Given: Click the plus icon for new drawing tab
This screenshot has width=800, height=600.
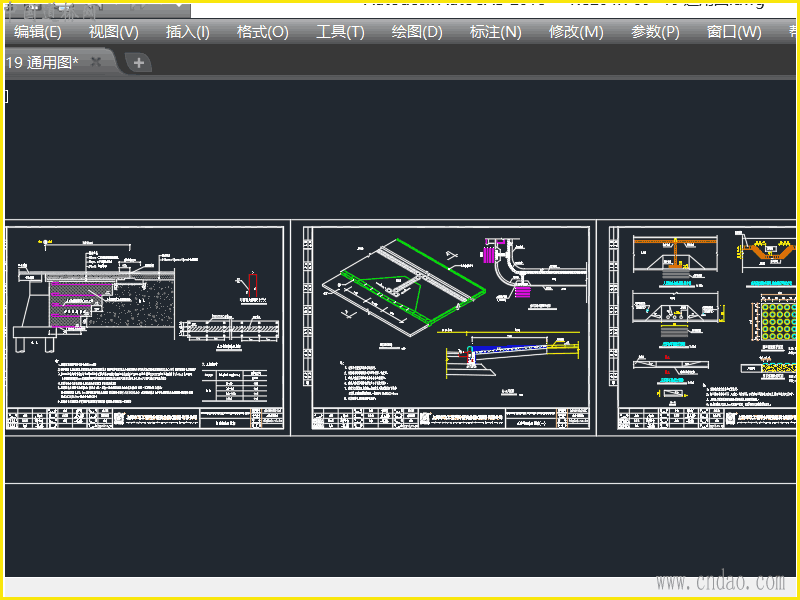Looking at the screenshot, I should [139, 63].
